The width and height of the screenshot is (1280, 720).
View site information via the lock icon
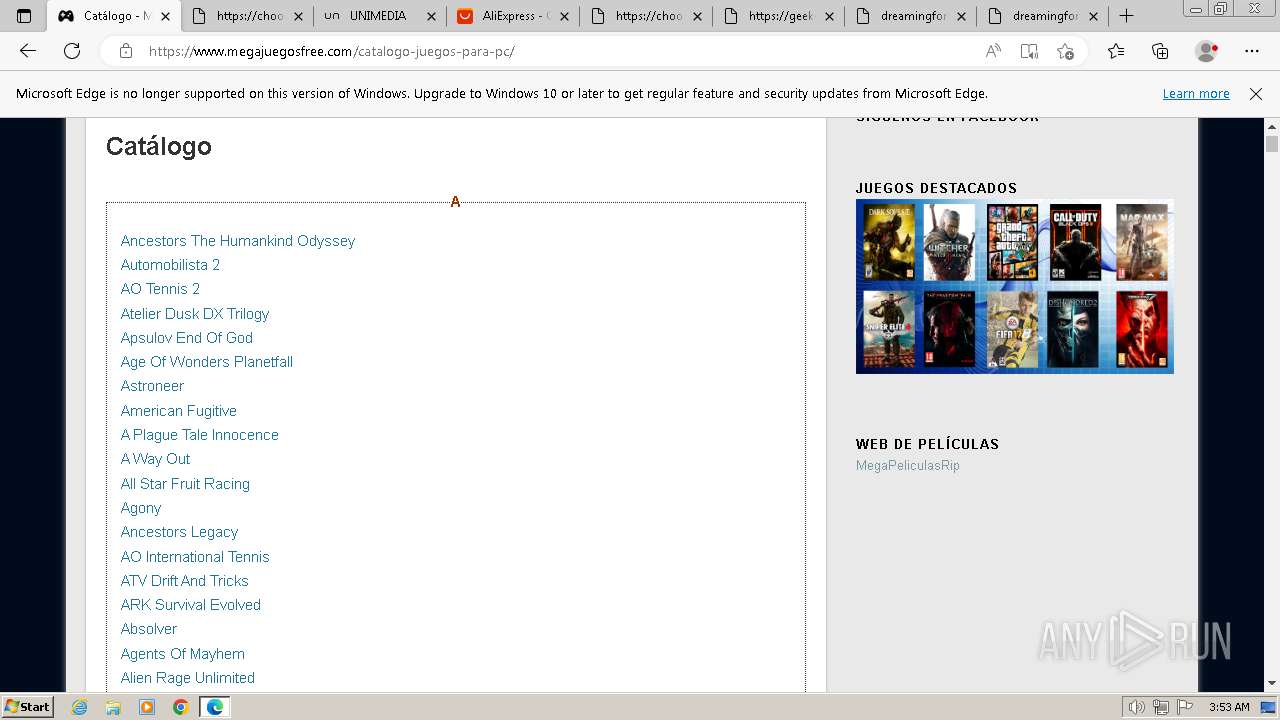pyautogui.click(x=126, y=51)
